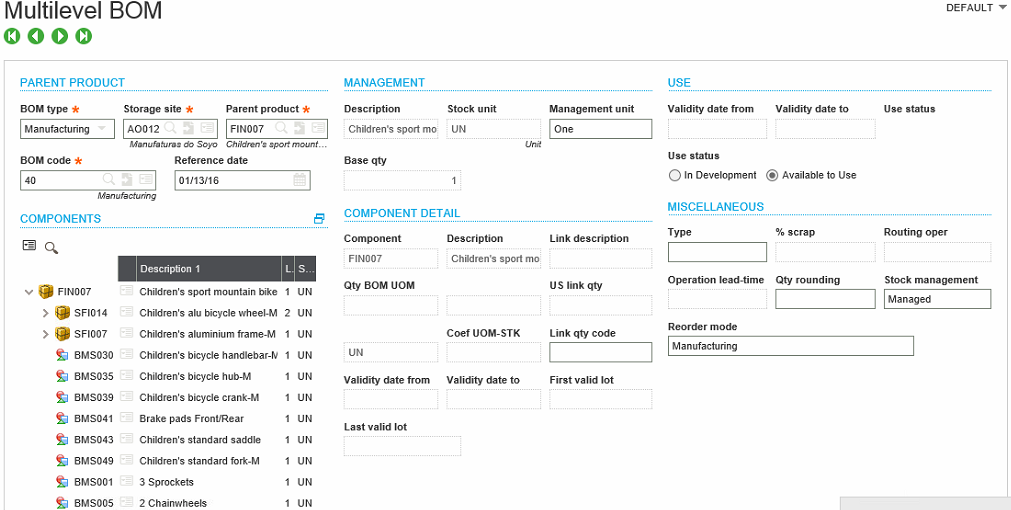
Task: Open the BOM type Manufacturing dropdown
Action: 67,129
